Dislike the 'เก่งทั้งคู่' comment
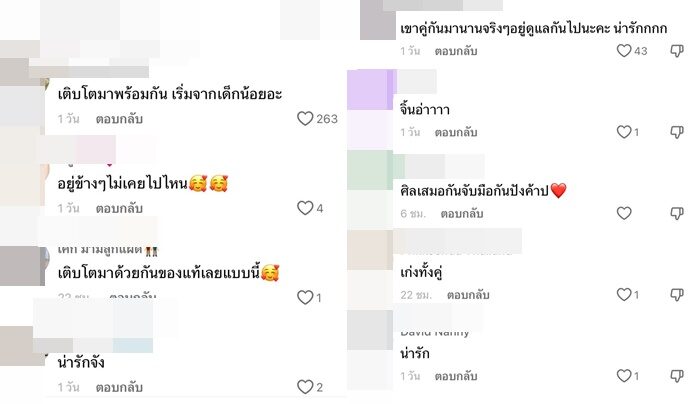 [677, 295]
